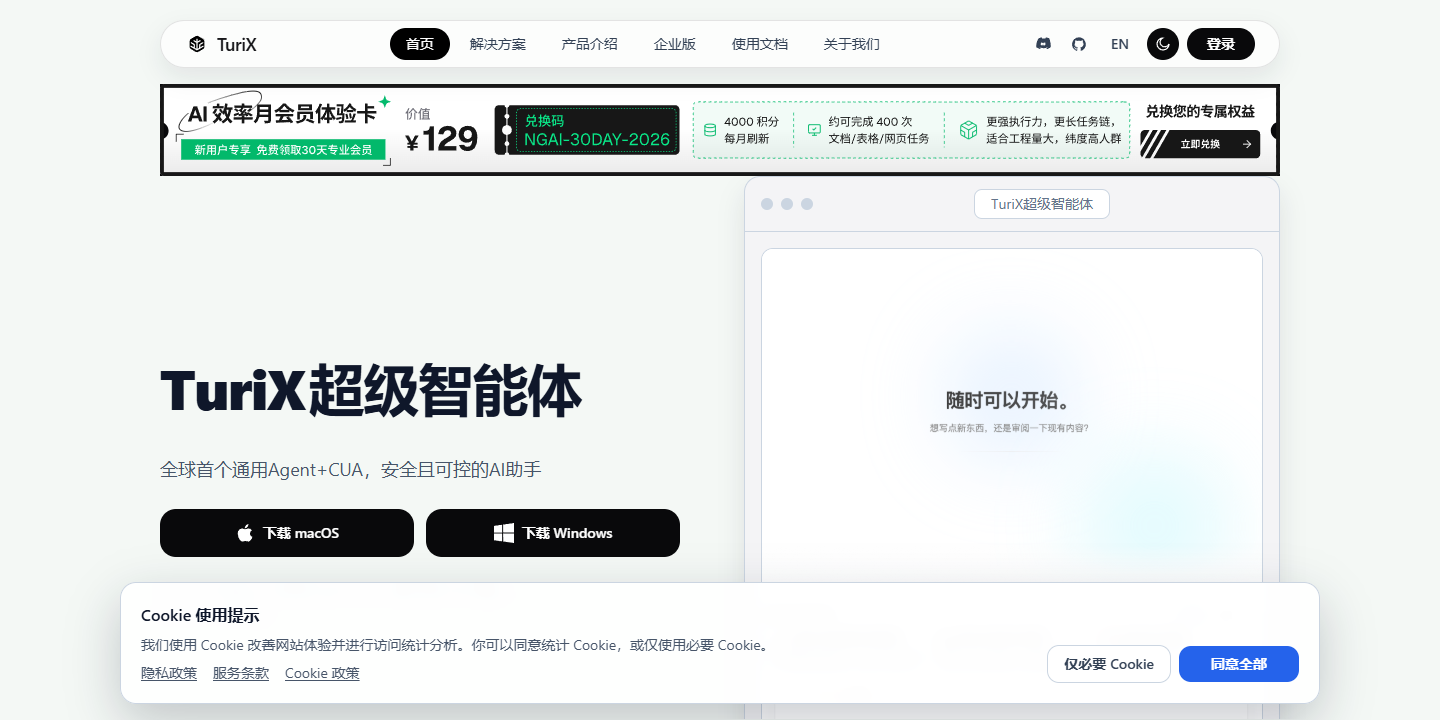Download the macOS version
The height and width of the screenshot is (720, 1440).
point(287,533)
